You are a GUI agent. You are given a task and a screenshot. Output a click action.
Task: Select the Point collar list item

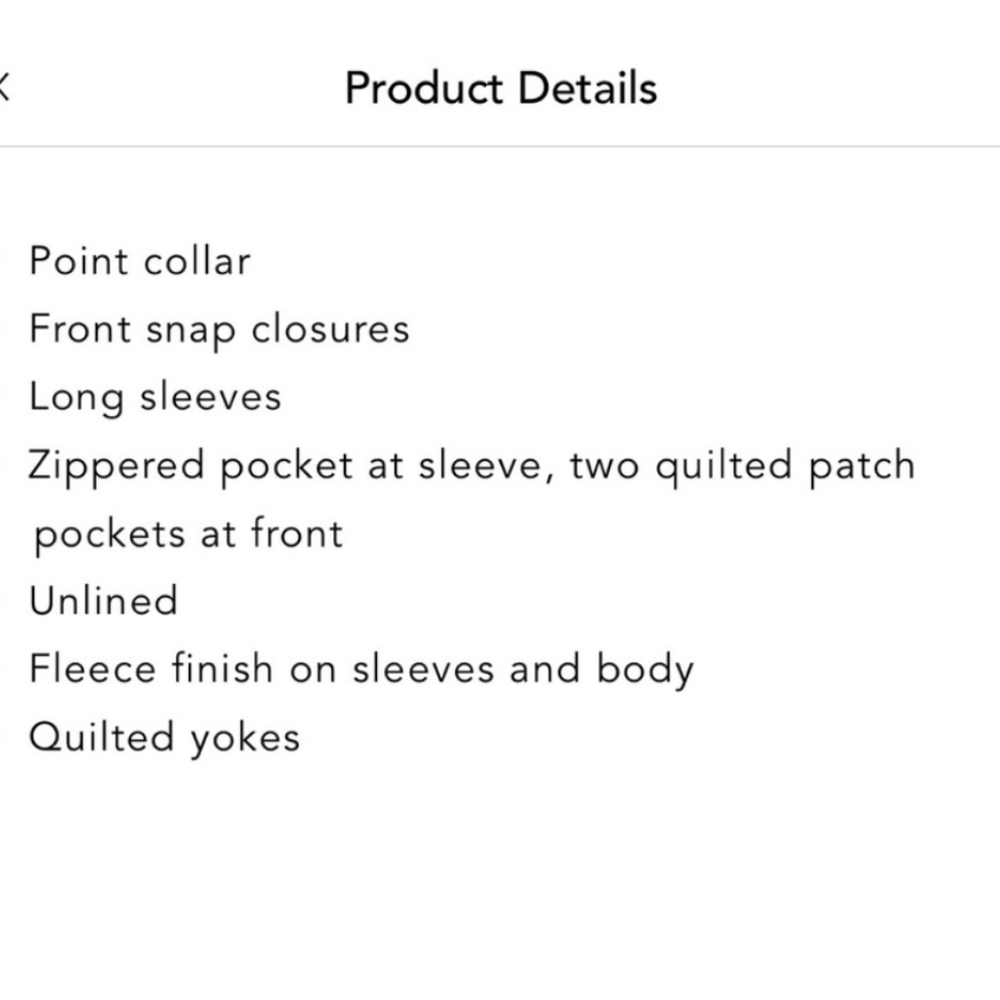[x=139, y=261]
